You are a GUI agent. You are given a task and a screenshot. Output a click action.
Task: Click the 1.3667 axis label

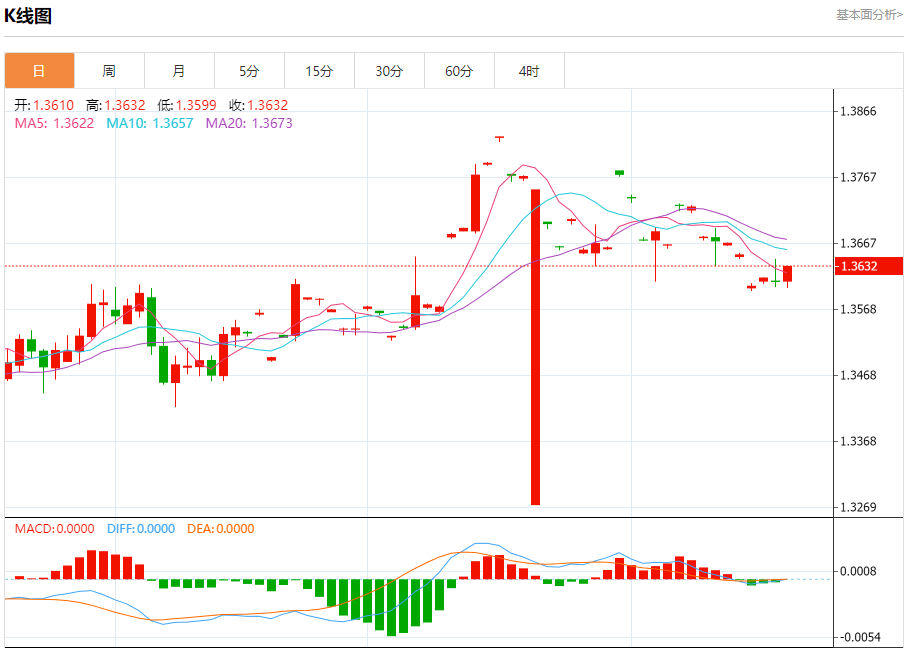pyautogui.click(x=858, y=243)
